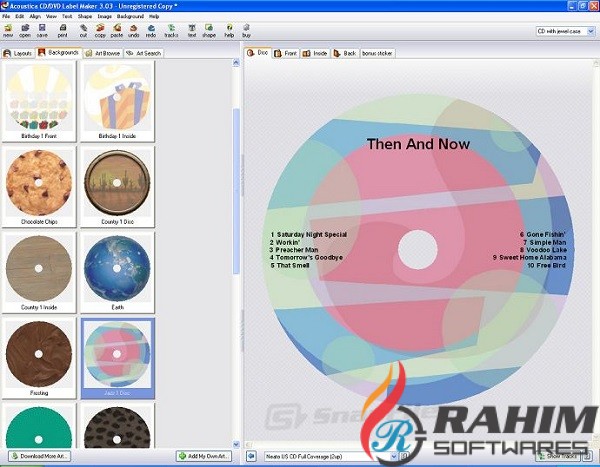This screenshot has width=600, height=467.
Task: Click the tracks toolbar icon
Action: 171,31
